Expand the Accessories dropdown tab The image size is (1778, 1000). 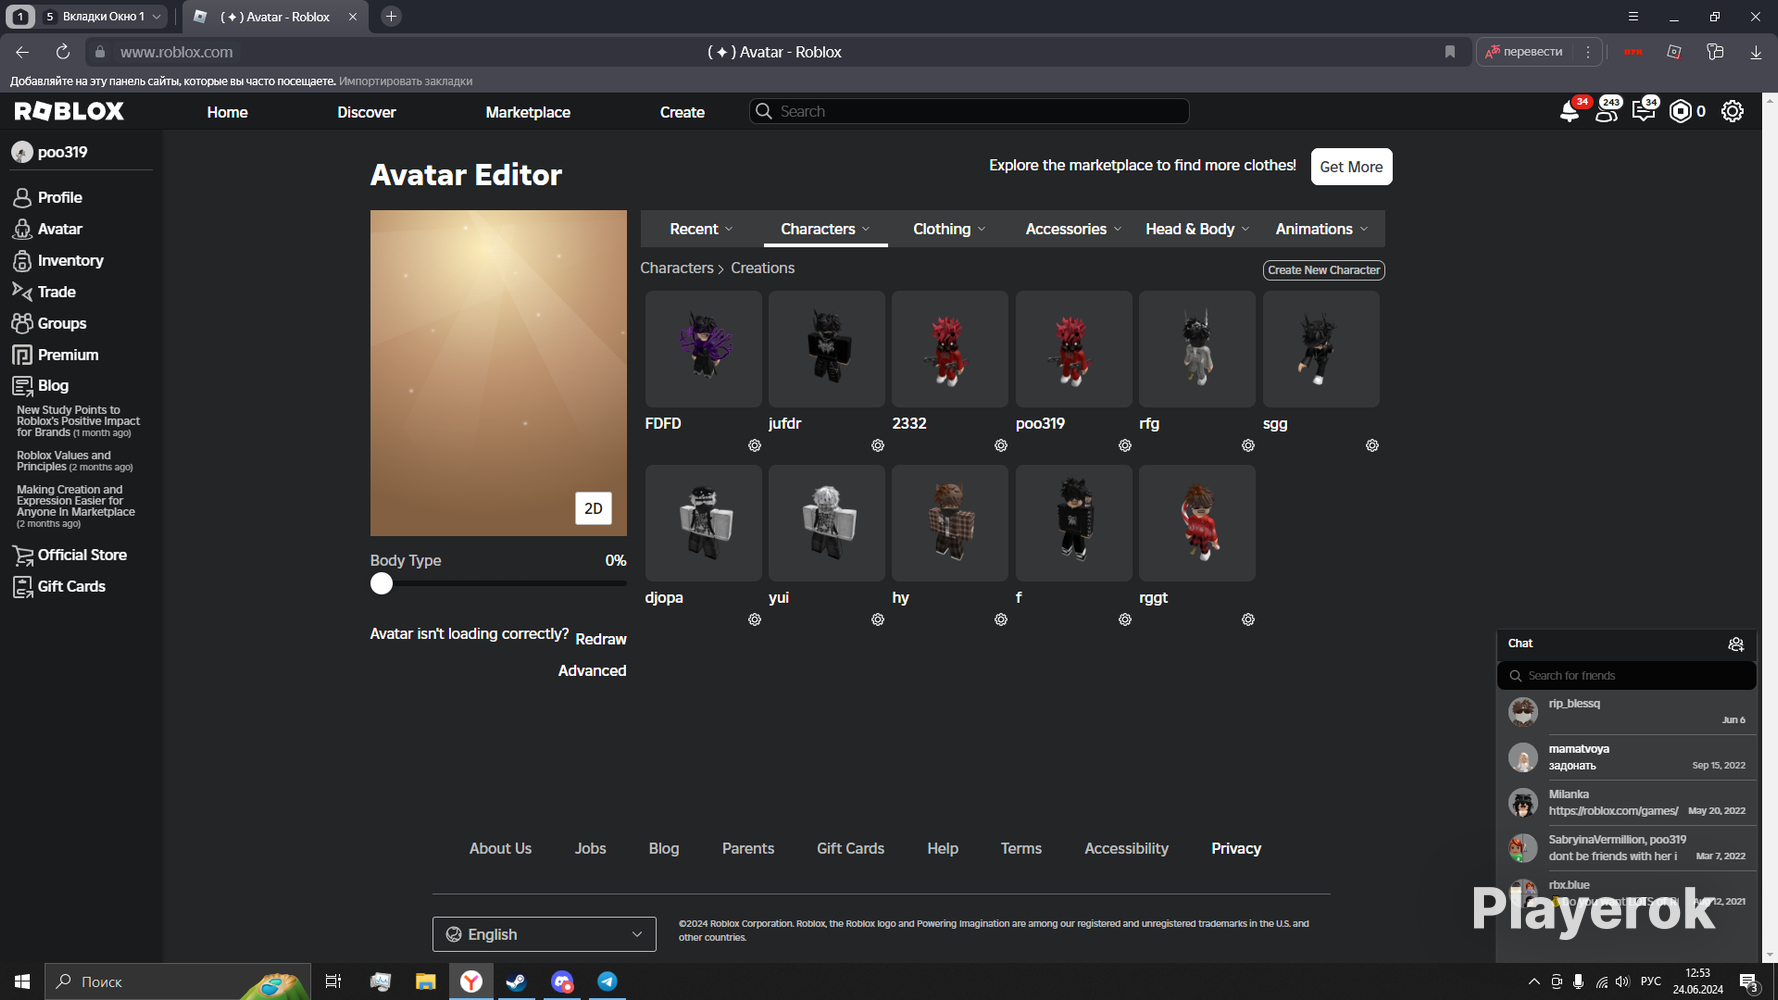click(x=1073, y=229)
